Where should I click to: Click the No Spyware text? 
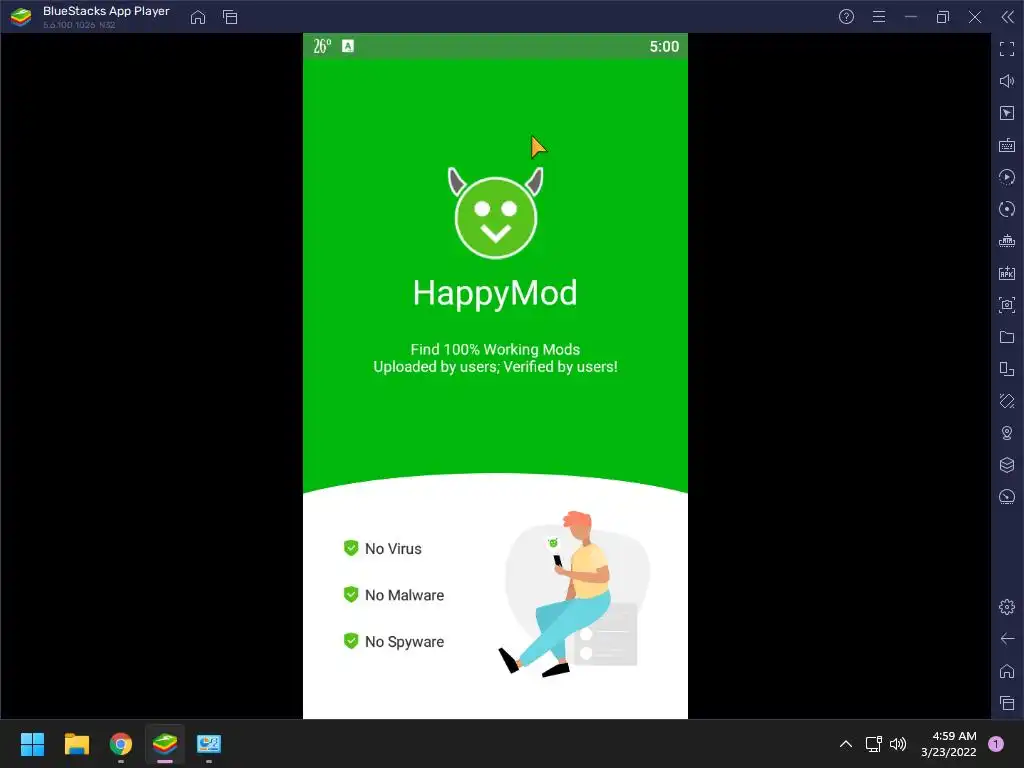click(x=404, y=642)
